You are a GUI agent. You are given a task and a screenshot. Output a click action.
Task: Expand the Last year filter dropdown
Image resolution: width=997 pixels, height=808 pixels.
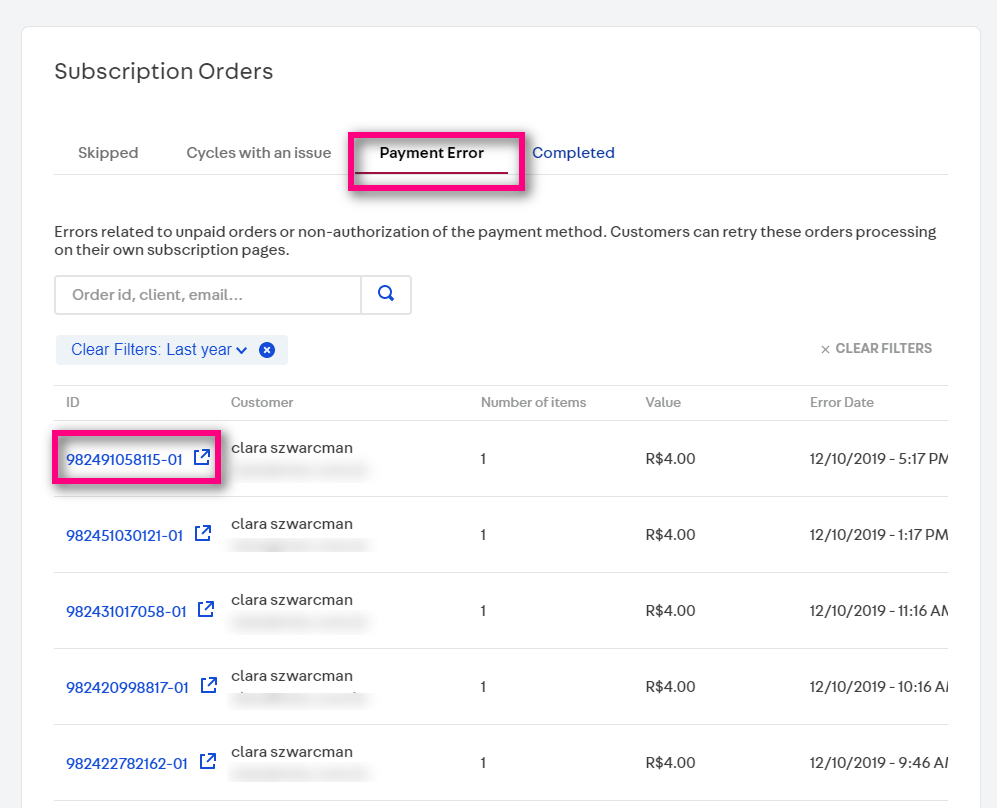[241, 350]
